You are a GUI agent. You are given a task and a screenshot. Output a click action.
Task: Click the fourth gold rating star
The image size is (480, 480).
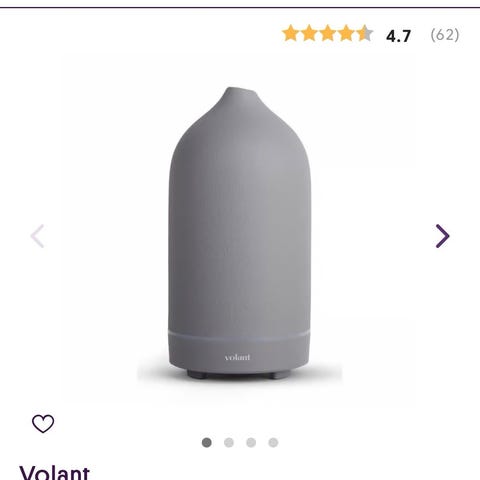(x=346, y=33)
